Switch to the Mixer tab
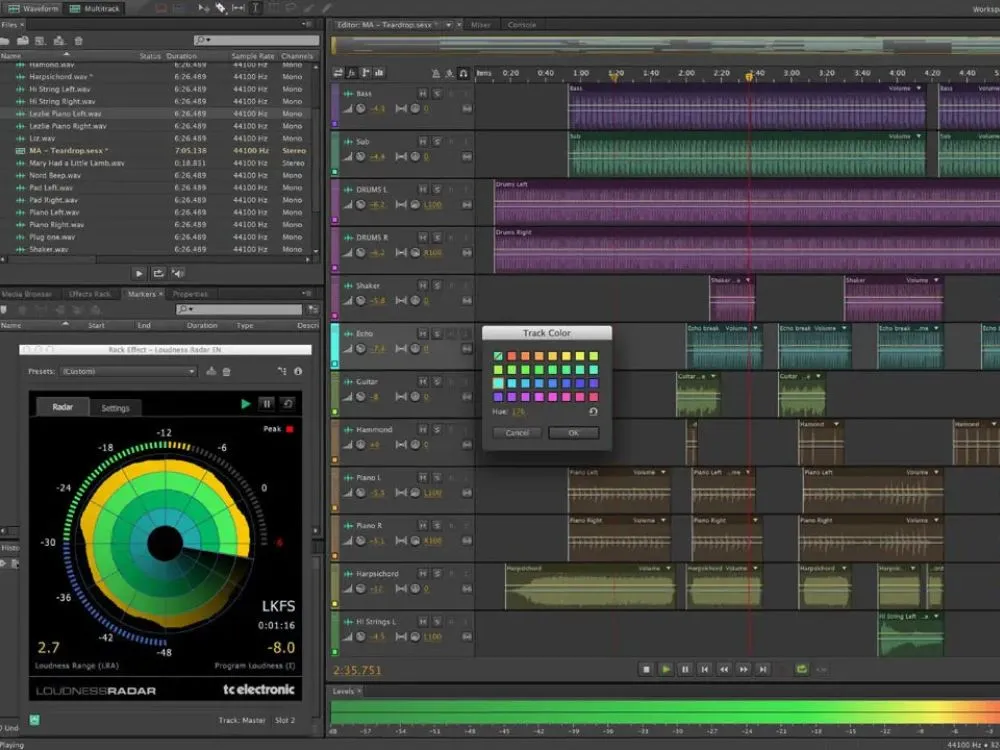 pos(480,25)
